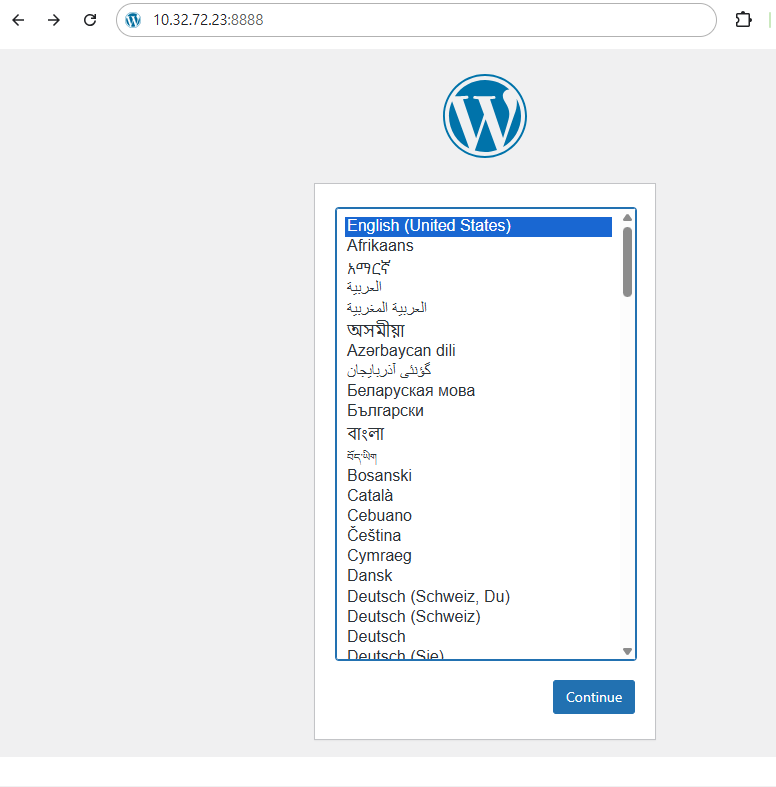776x787 pixels.
Task: Click the browser back arrow
Action: 18,20
